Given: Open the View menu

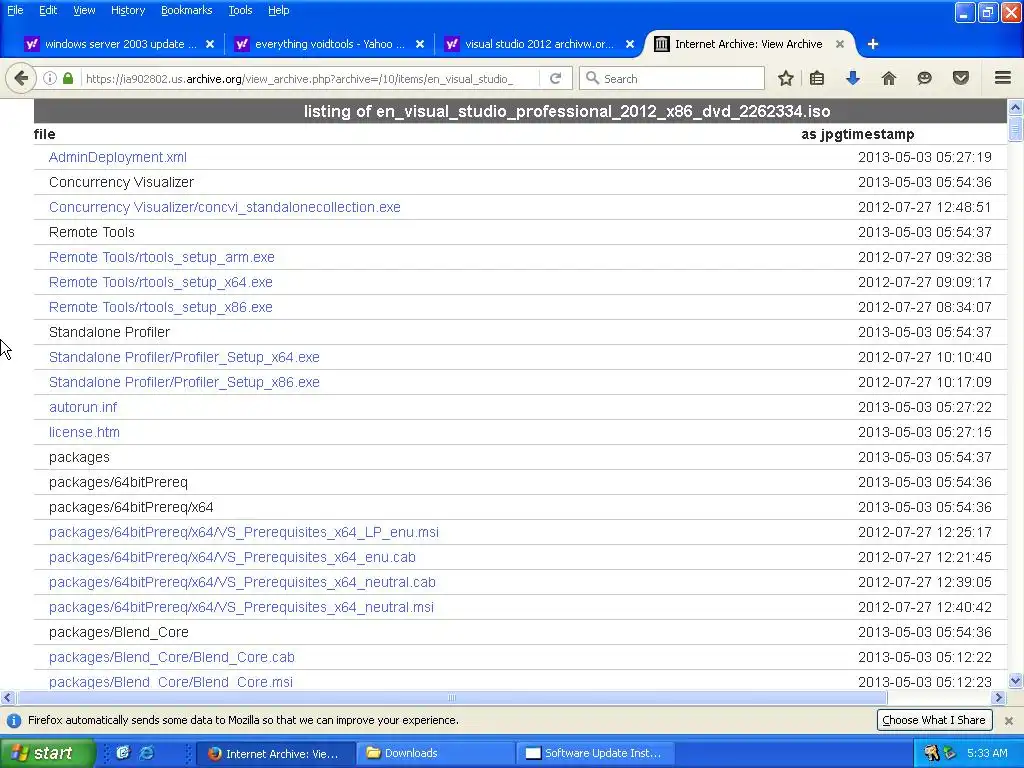Looking at the screenshot, I should (x=84, y=10).
